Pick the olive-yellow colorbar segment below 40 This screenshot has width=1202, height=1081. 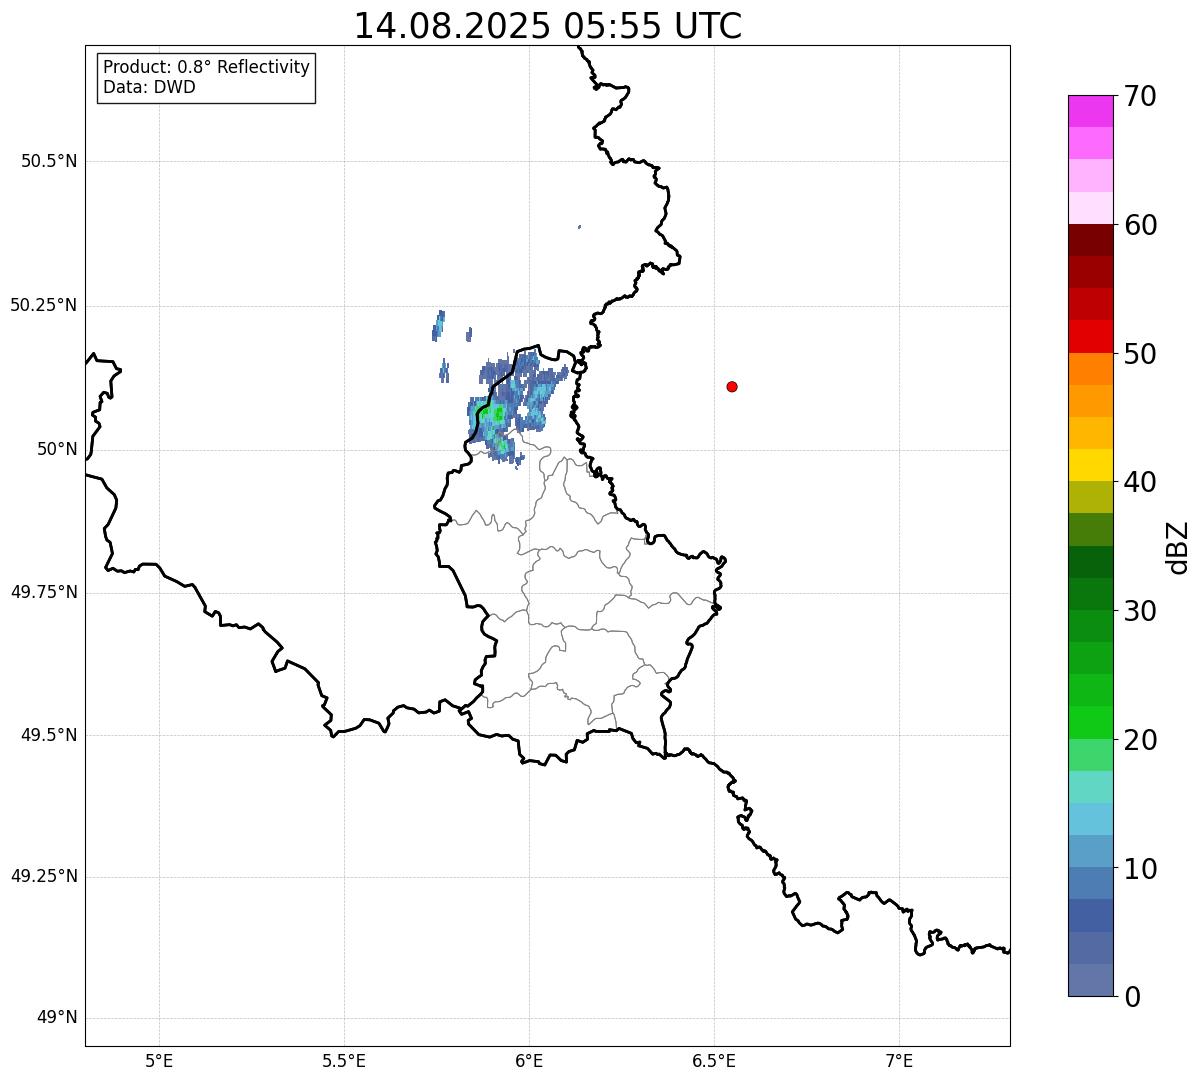pos(1090,498)
